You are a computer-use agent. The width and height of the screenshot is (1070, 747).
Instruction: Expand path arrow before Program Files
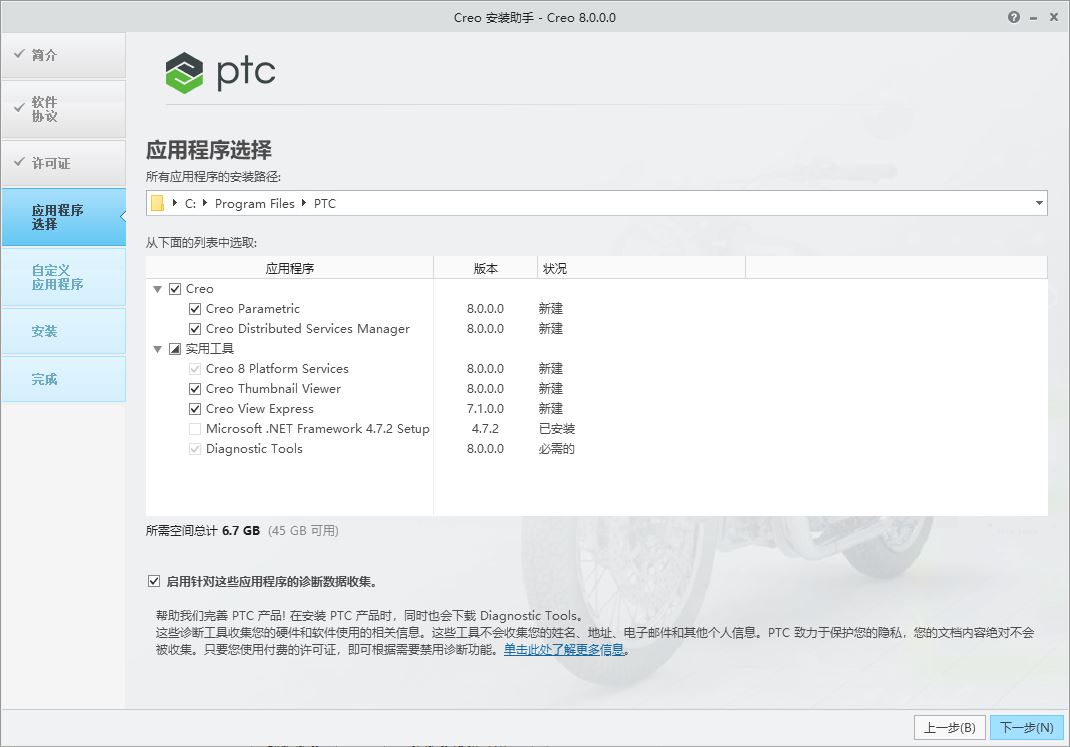click(x=205, y=203)
